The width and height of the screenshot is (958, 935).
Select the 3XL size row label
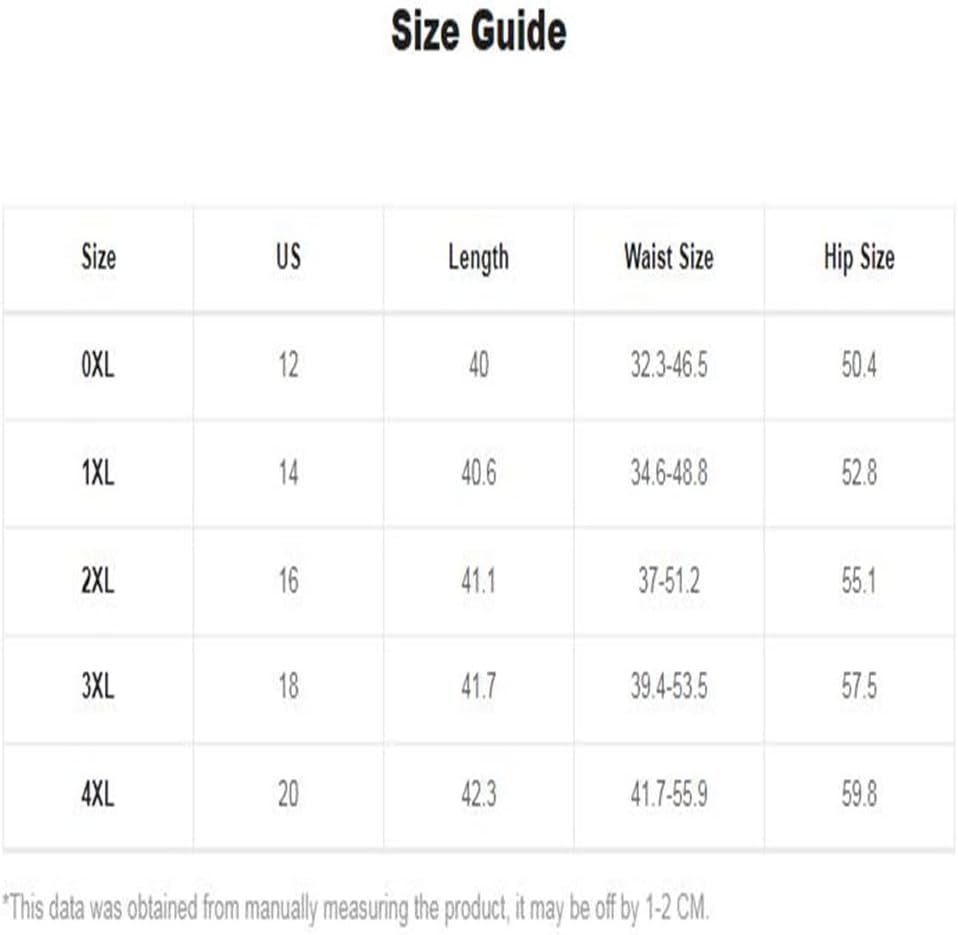coord(98,687)
